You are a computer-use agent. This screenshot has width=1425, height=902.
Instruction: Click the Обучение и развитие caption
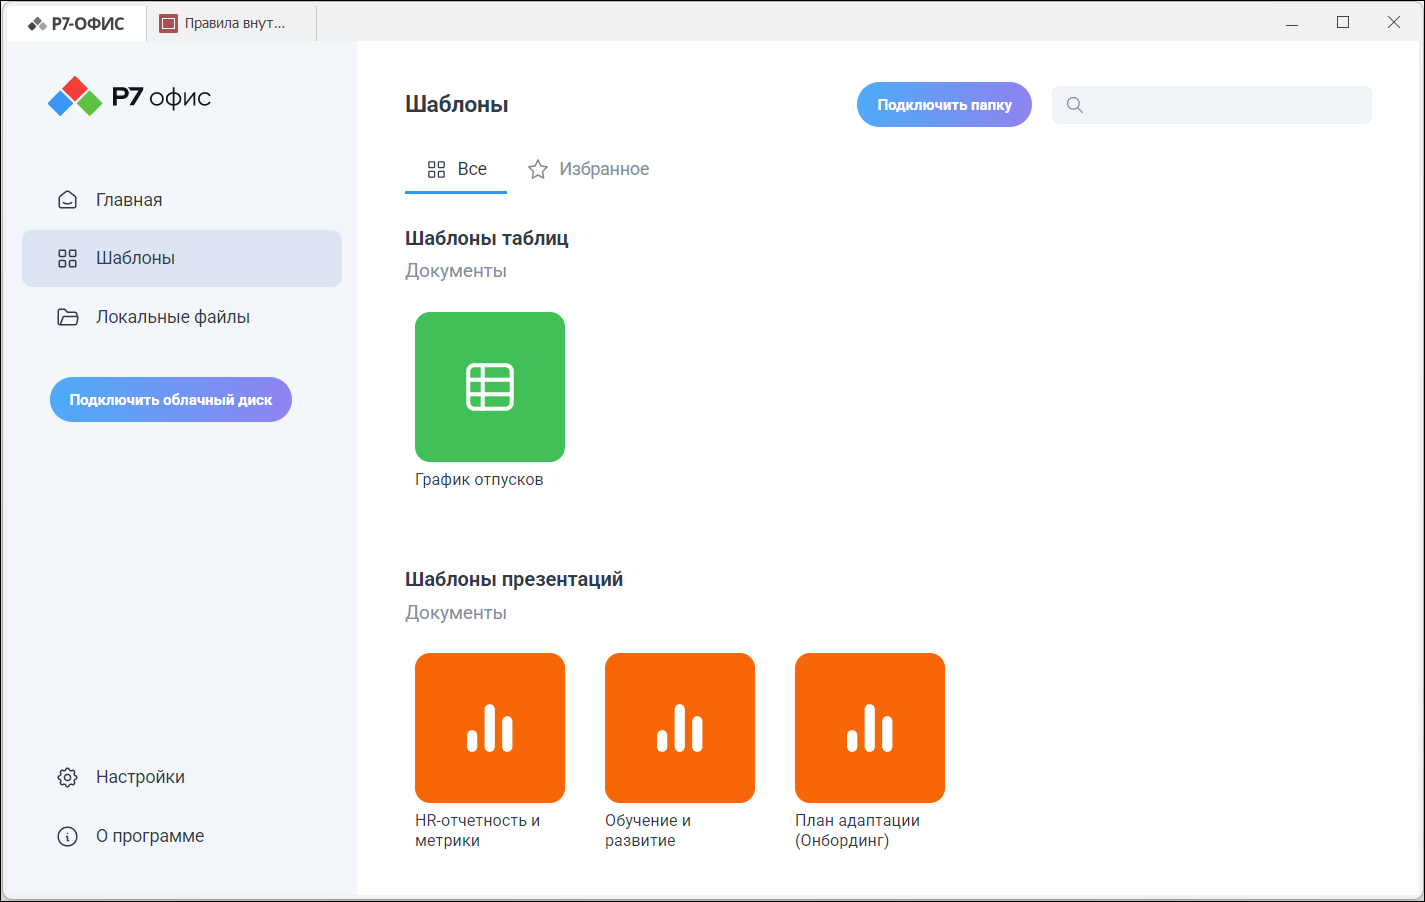click(648, 831)
